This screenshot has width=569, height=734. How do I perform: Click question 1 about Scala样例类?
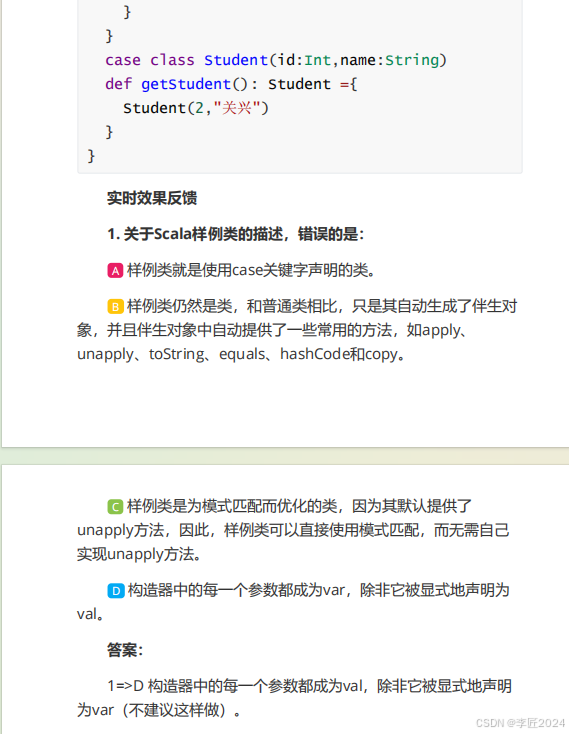[x=235, y=234]
